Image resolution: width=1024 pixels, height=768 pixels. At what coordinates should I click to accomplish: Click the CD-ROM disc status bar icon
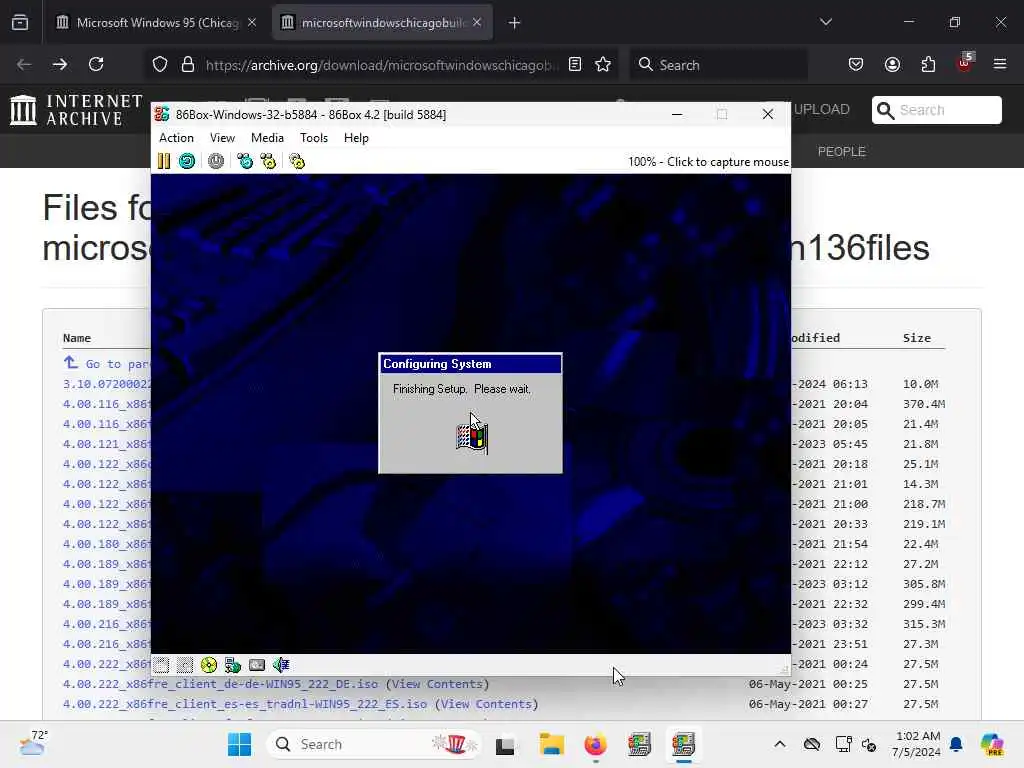(209, 665)
